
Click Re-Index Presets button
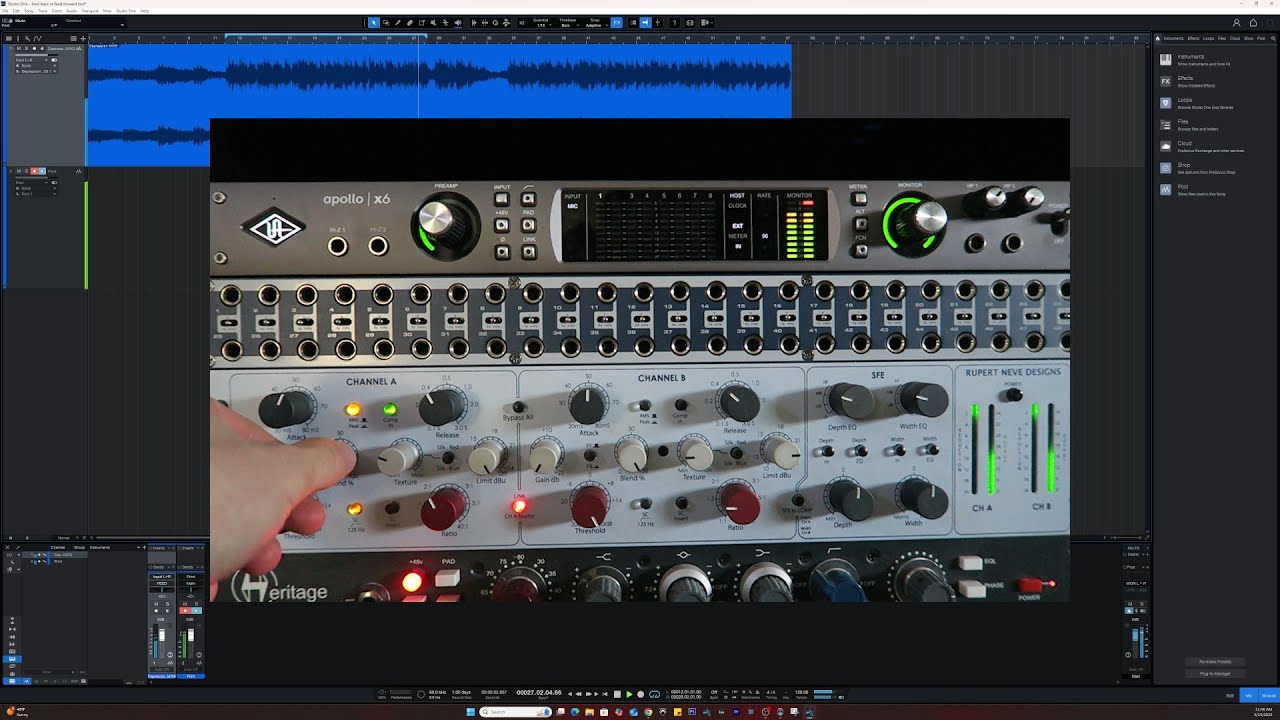tap(1215, 662)
